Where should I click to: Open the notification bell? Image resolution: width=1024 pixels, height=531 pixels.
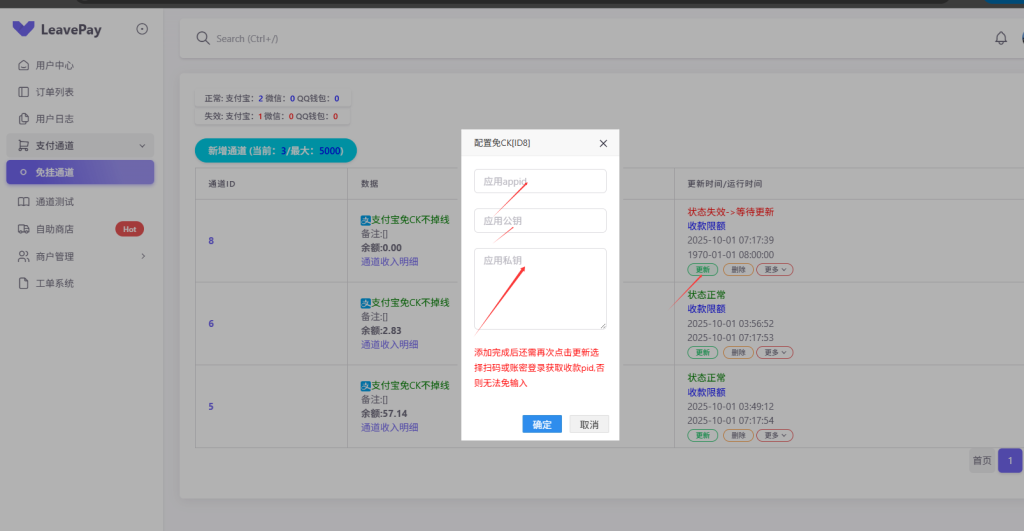pos(1000,39)
